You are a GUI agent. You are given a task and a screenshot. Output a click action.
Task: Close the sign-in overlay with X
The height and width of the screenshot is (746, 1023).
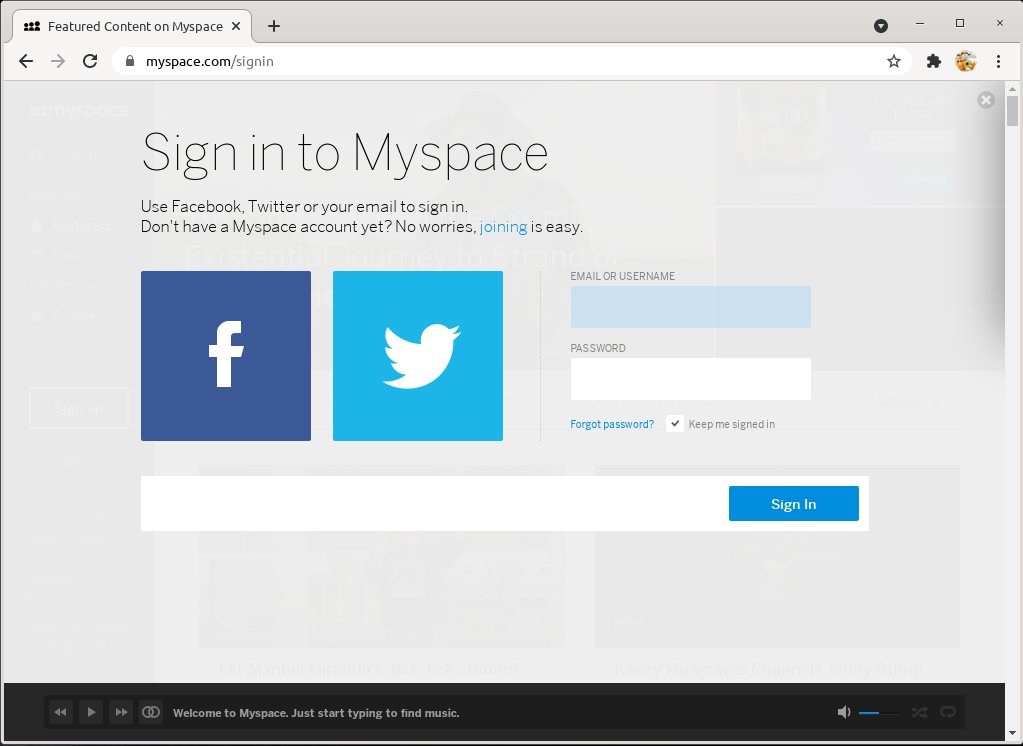click(986, 100)
